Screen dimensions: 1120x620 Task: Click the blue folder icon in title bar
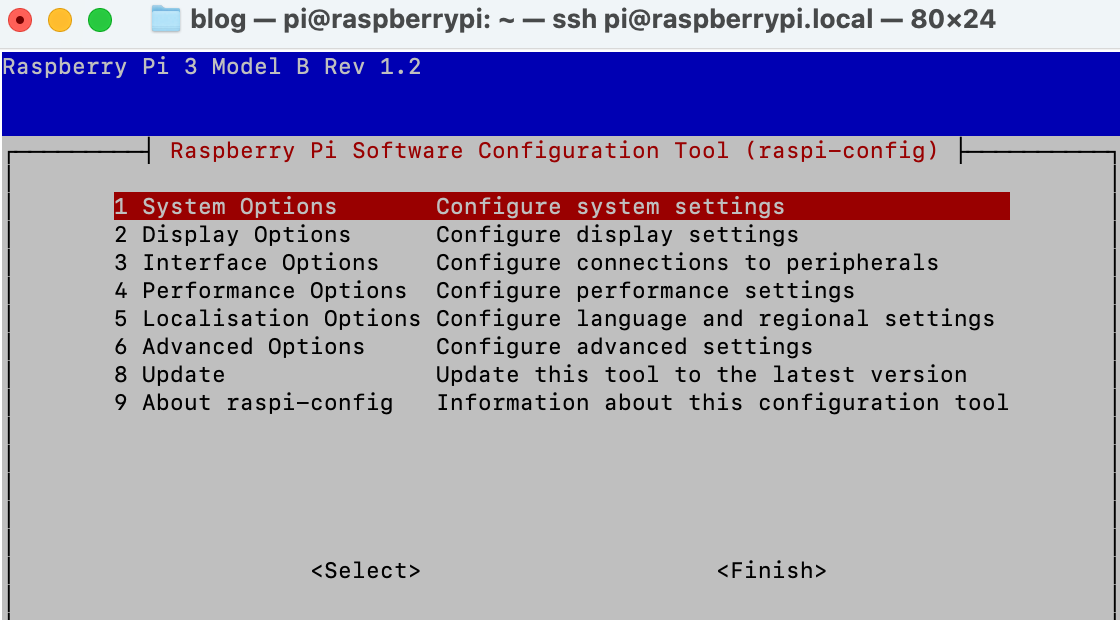166,19
